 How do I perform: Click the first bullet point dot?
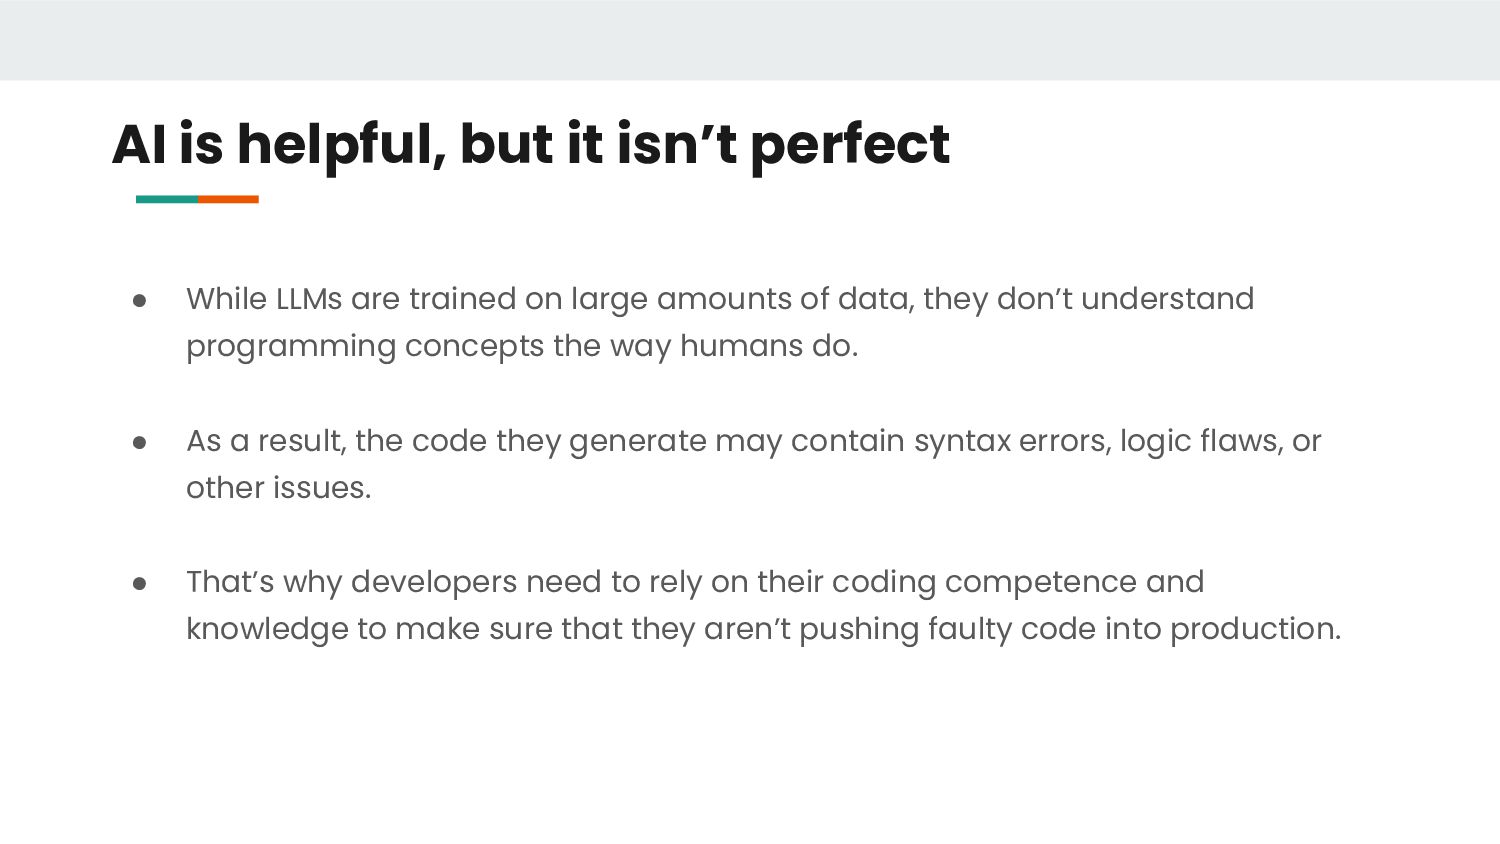pos(140,300)
